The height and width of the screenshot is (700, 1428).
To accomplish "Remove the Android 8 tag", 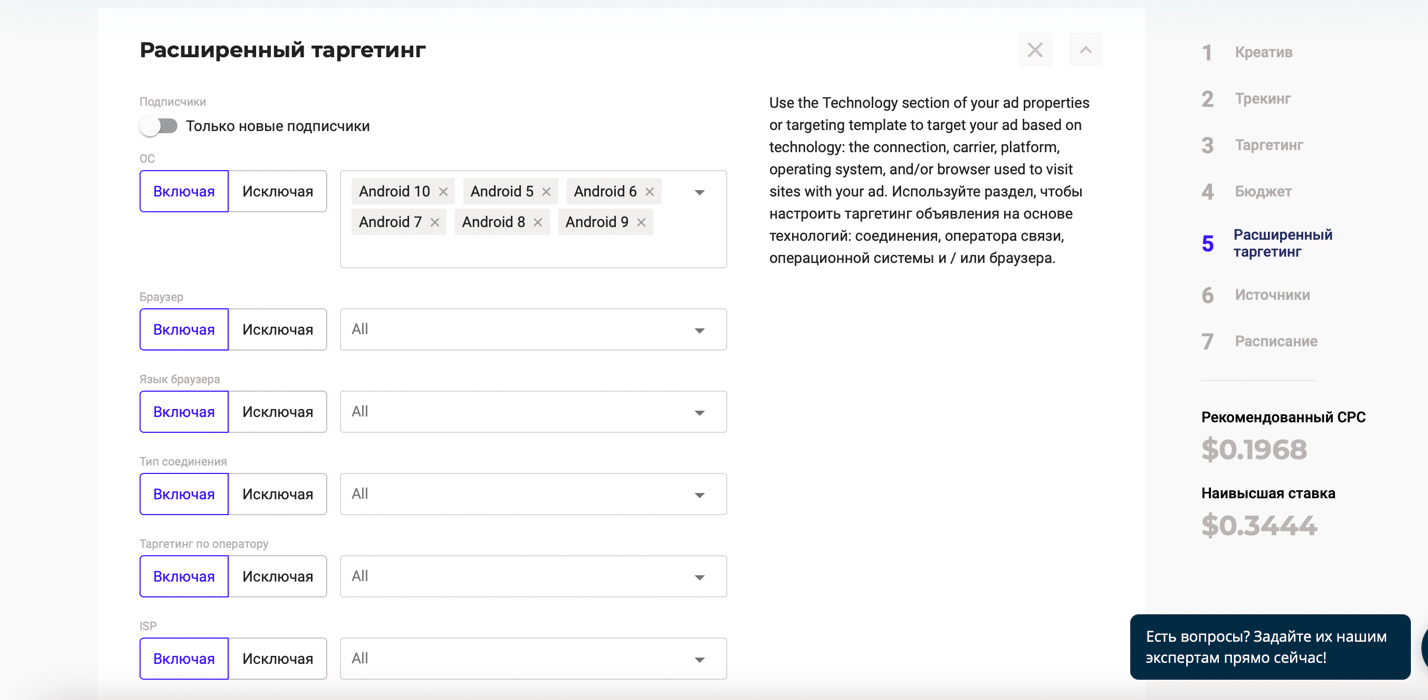I will pos(538,223).
